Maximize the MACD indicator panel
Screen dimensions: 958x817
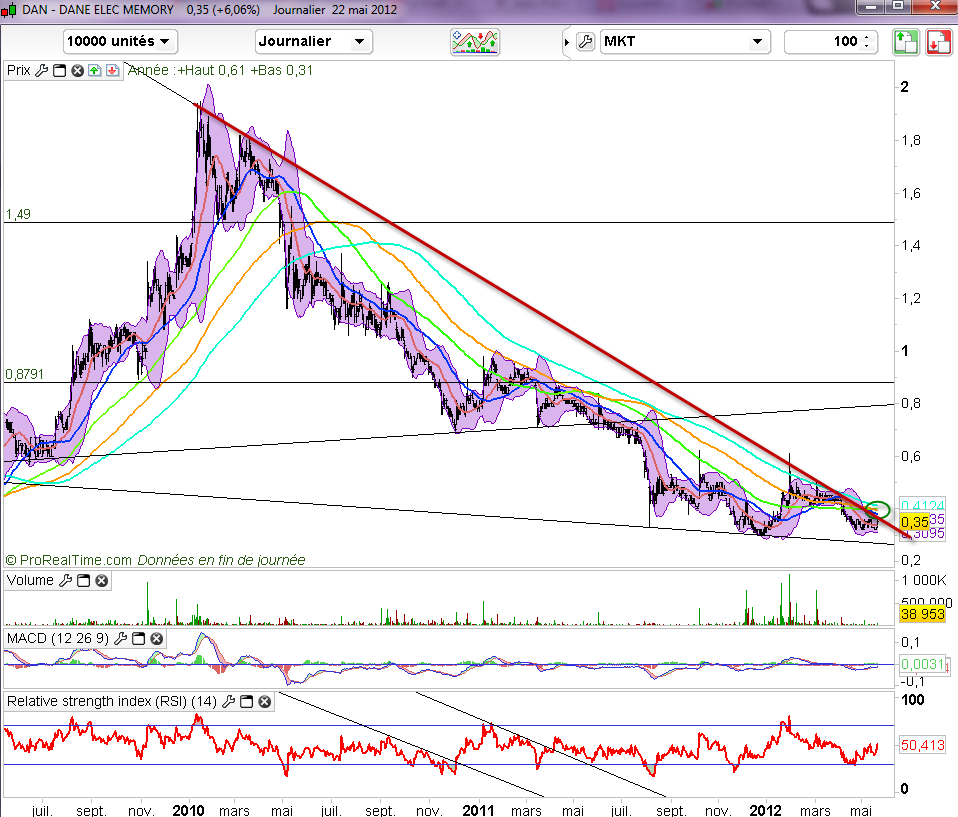pyautogui.click(x=139, y=638)
